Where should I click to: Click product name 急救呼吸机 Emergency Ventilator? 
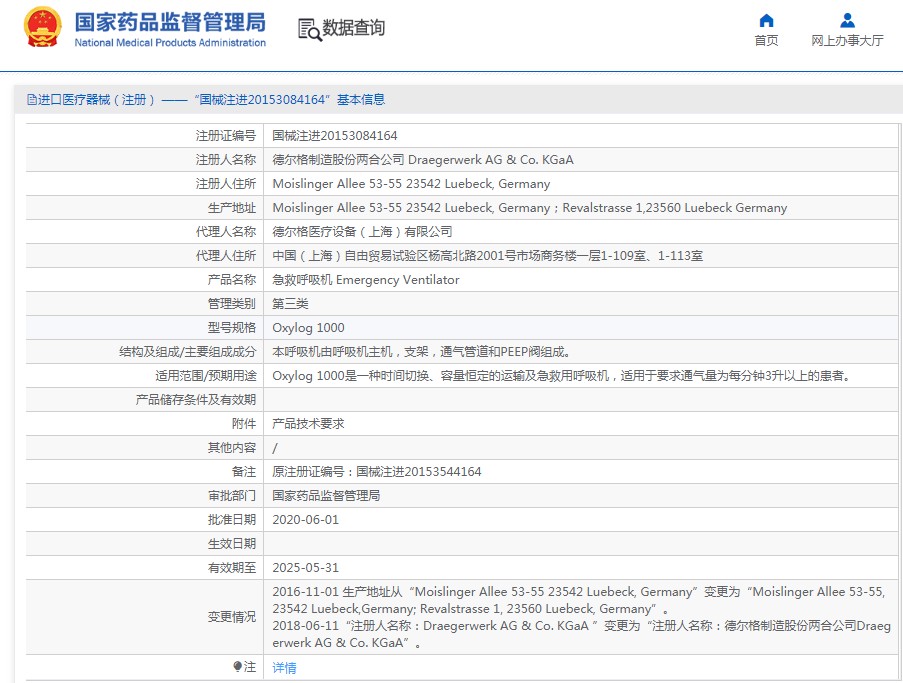tap(366, 280)
